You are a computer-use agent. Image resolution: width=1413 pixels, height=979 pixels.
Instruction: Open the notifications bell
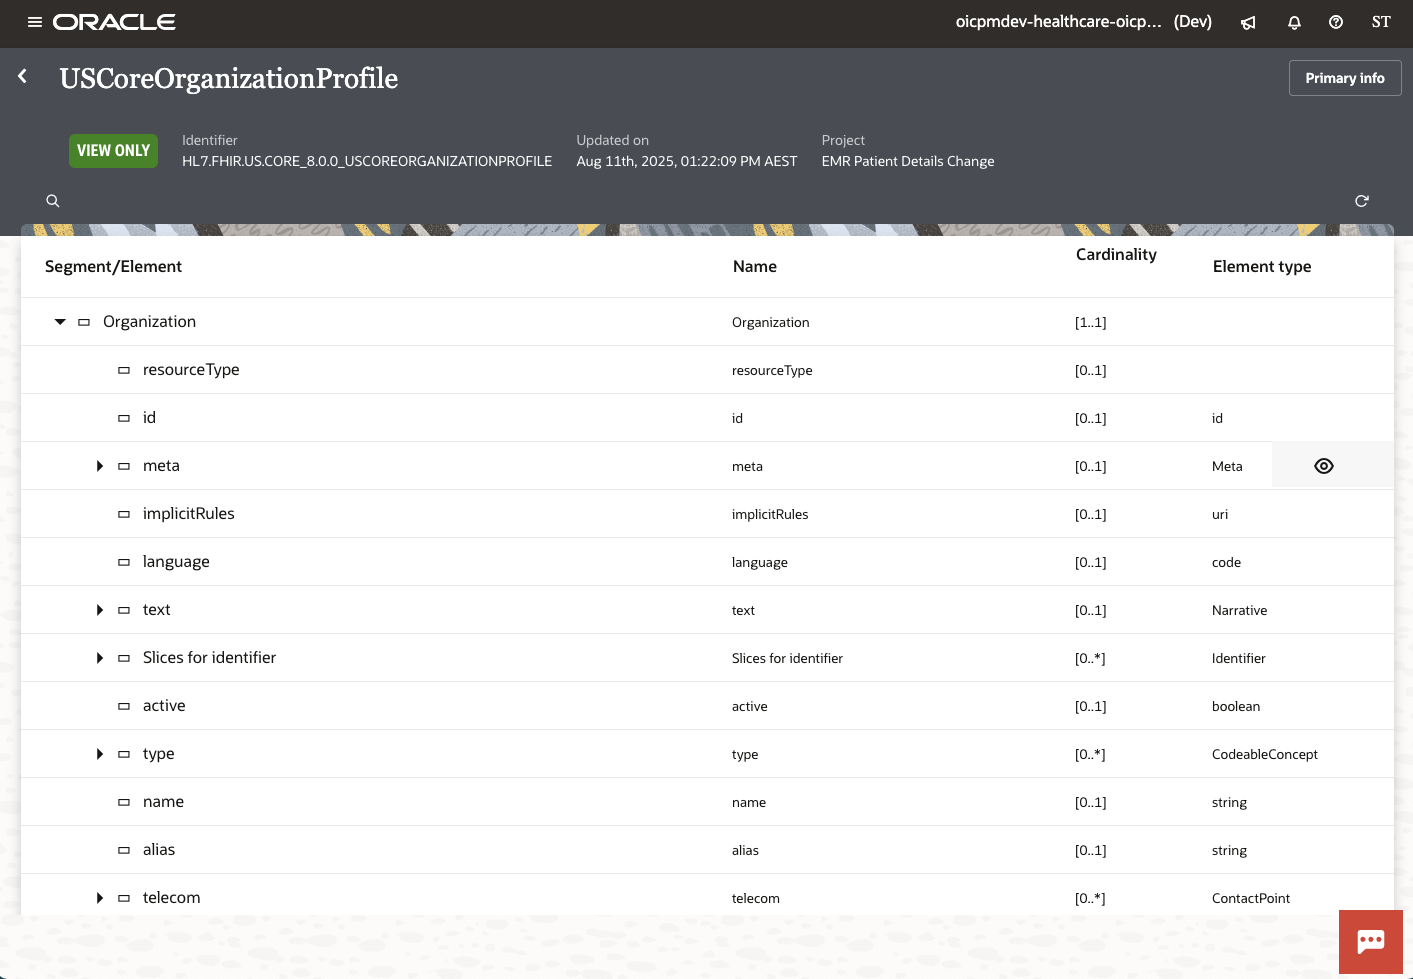[x=1294, y=22]
